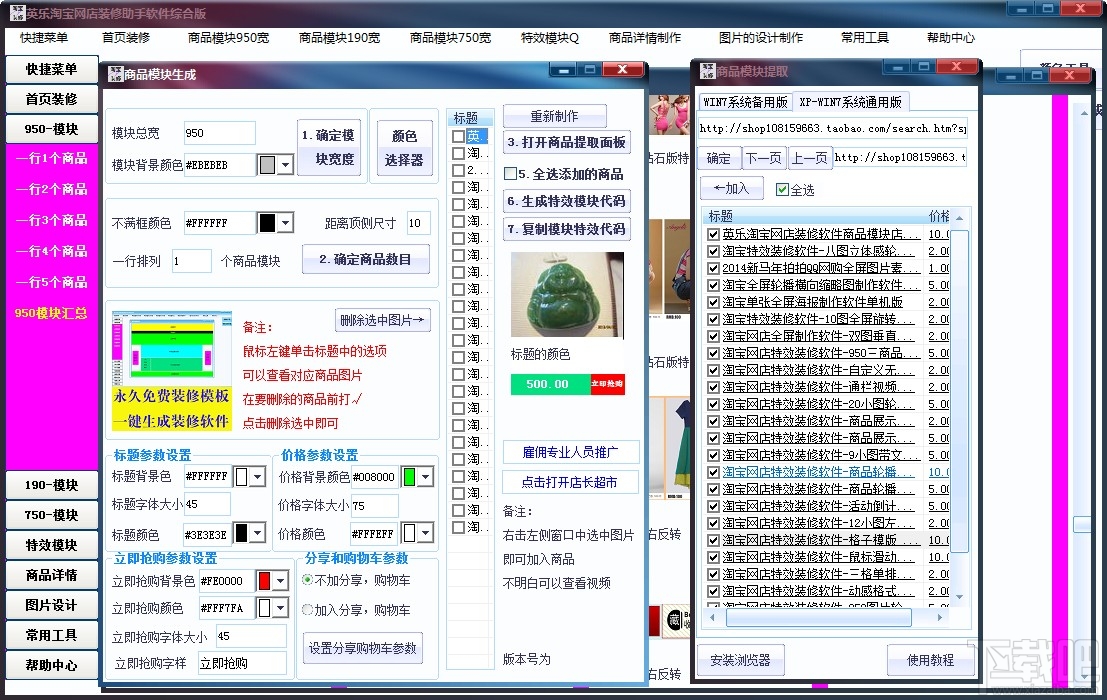1107x700 pixels.
Task: Open 价格背景颜色 color dropdown
Action: click(x=425, y=476)
